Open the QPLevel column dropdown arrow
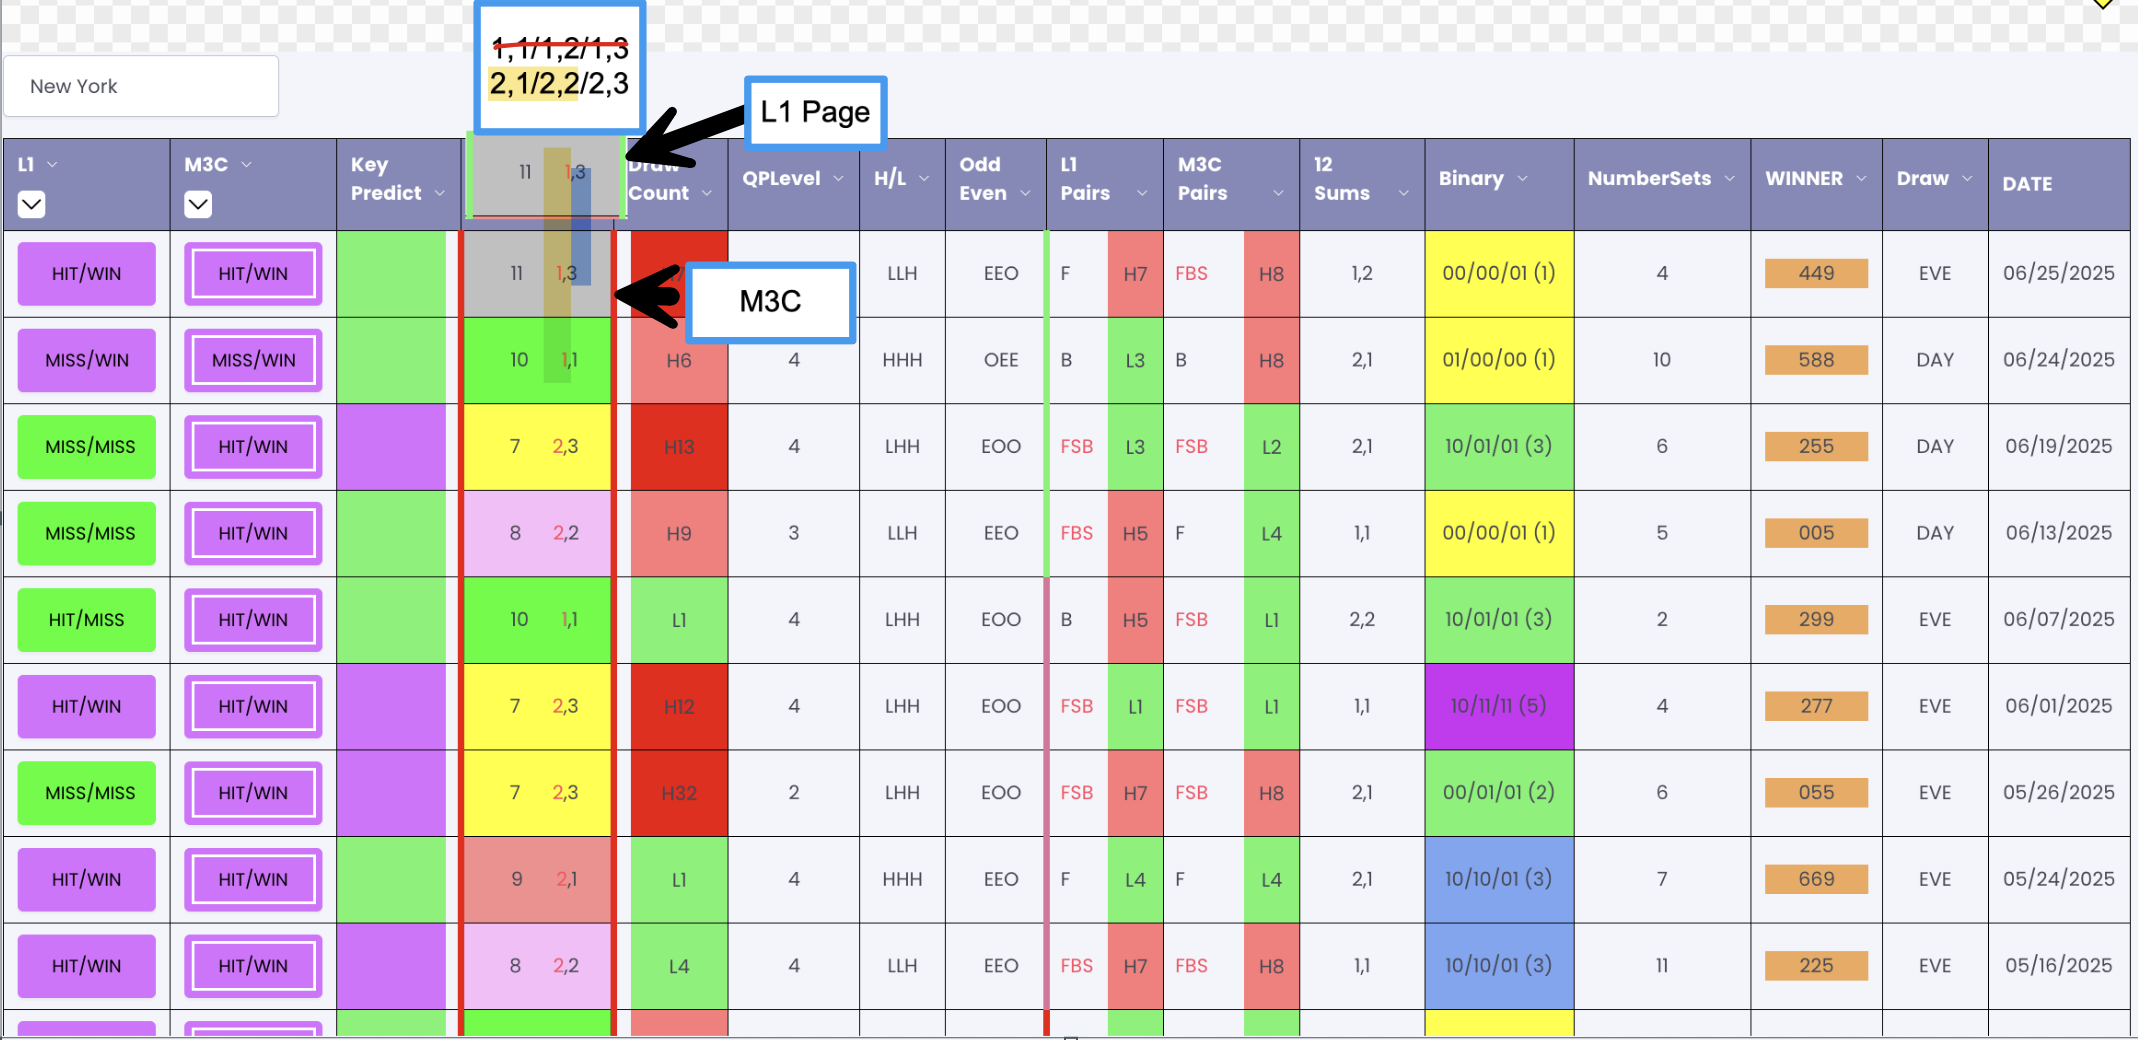 point(838,179)
